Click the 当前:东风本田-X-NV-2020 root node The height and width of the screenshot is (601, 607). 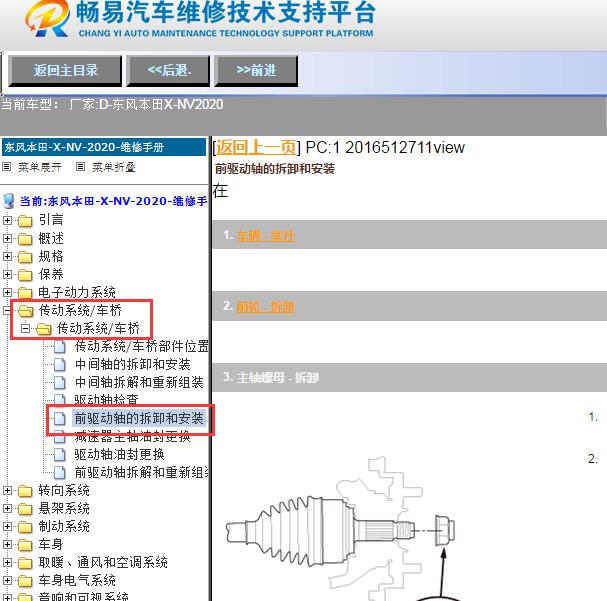(x=113, y=201)
